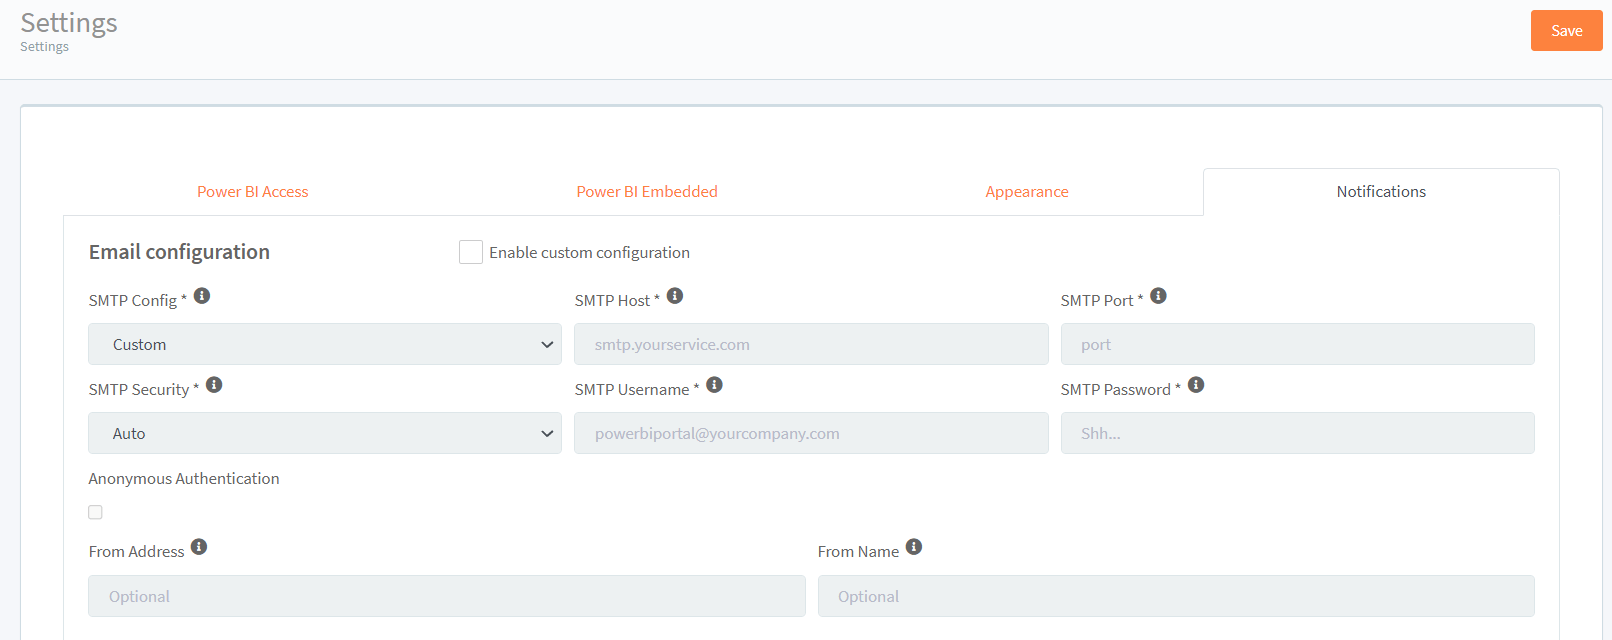Click the Email configuration heading
The width and height of the screenshot is (1612, 640).
[179, 252]
